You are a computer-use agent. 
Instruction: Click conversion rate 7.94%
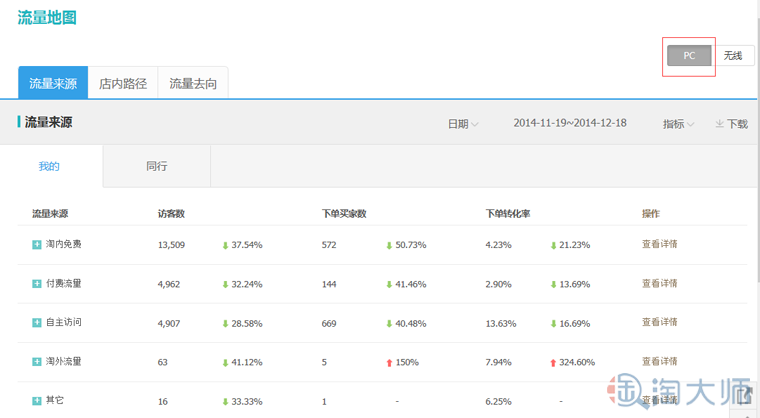[498, 362]
